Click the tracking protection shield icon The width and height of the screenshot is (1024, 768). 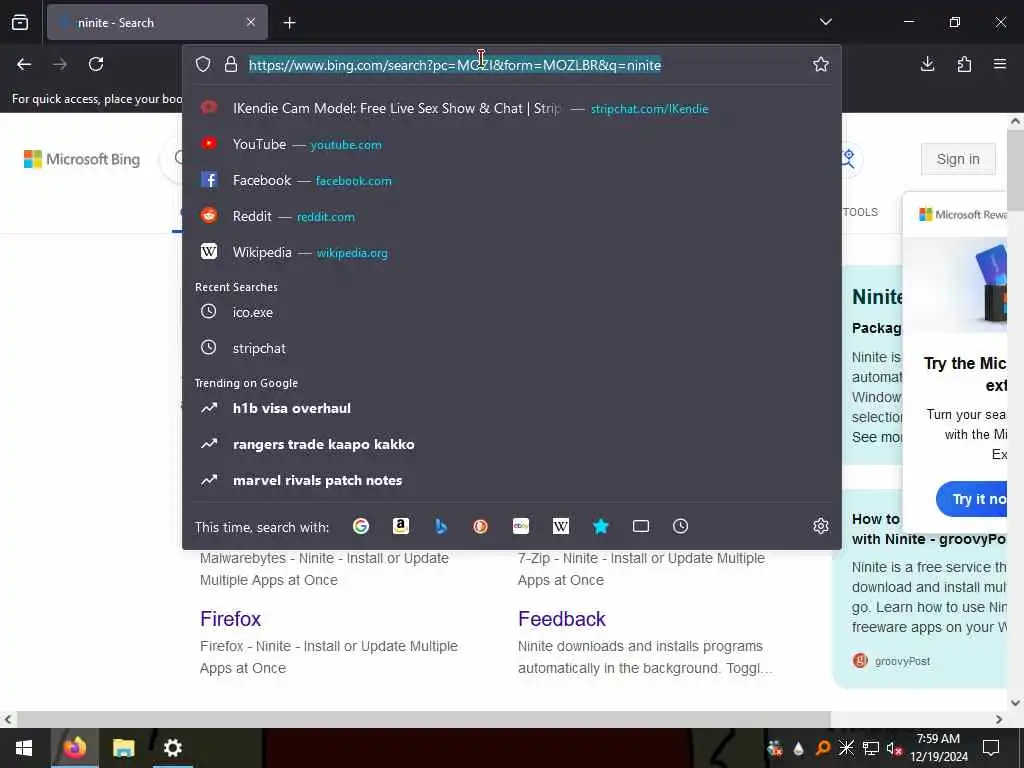[x=203, y=64]
